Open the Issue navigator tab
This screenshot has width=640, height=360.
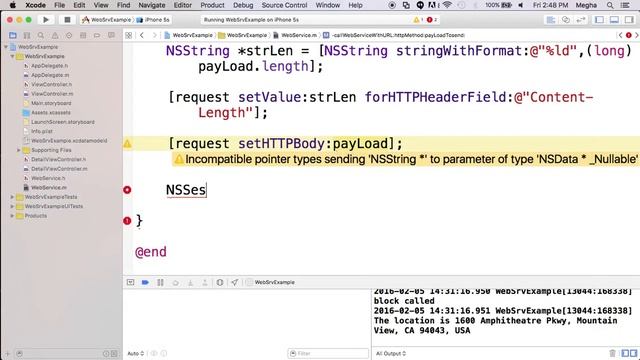(x=55, y=36)
